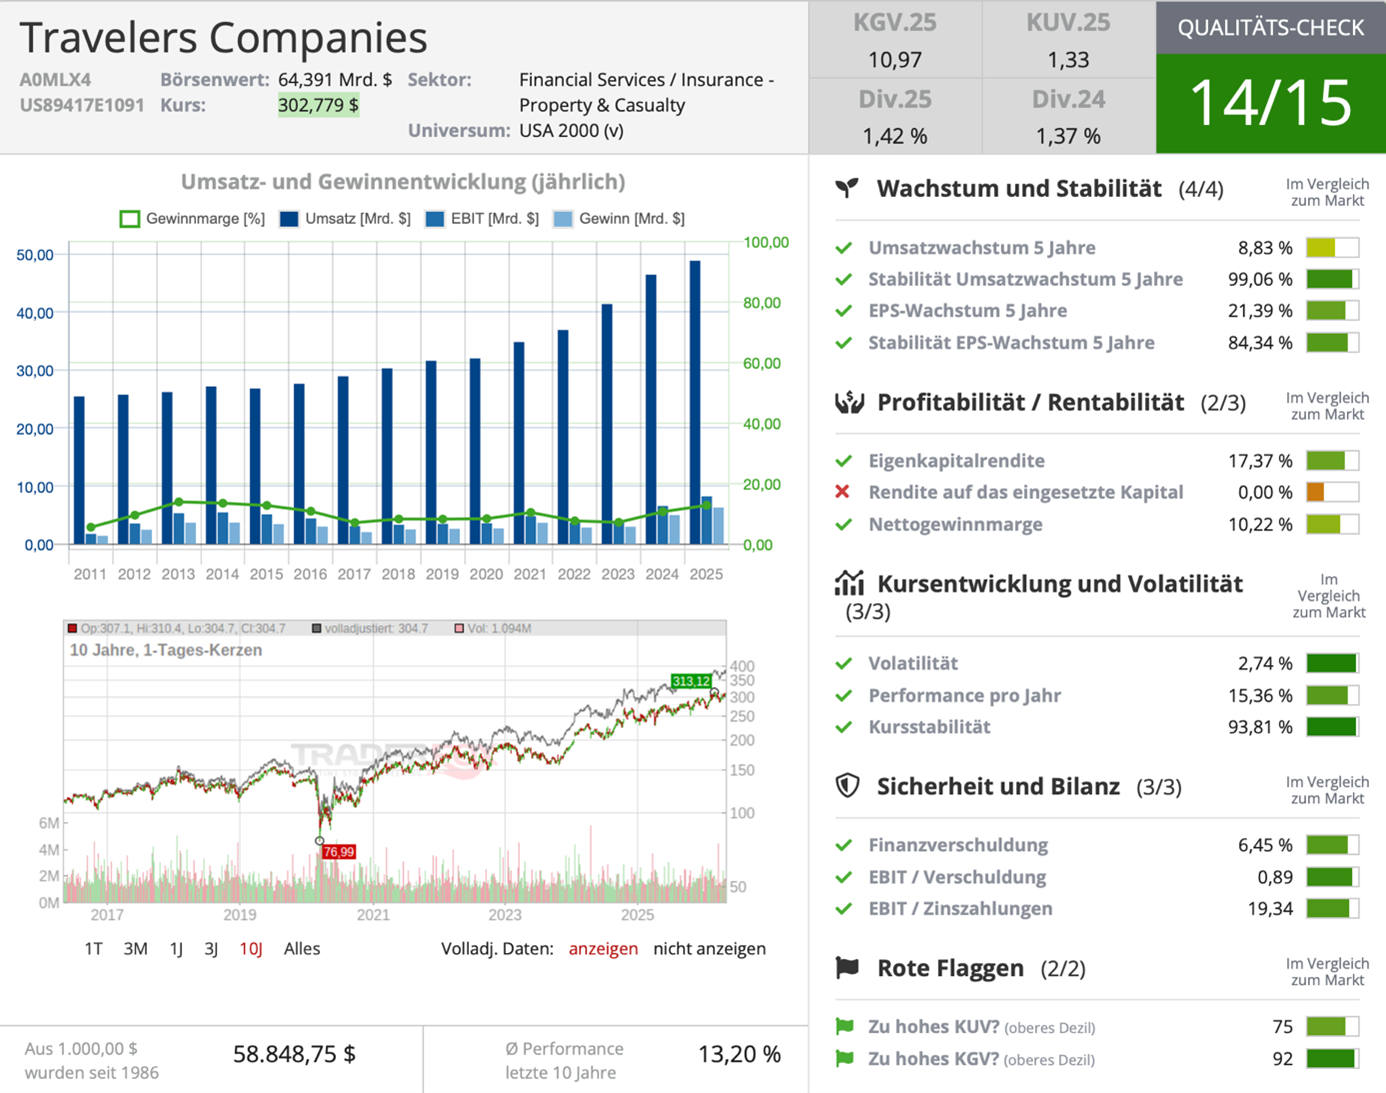This screenshot has width=1386, height=1093.
Task: Select 'nicht anzeigen' for Volladj. Daten
Action: point(709,948)
